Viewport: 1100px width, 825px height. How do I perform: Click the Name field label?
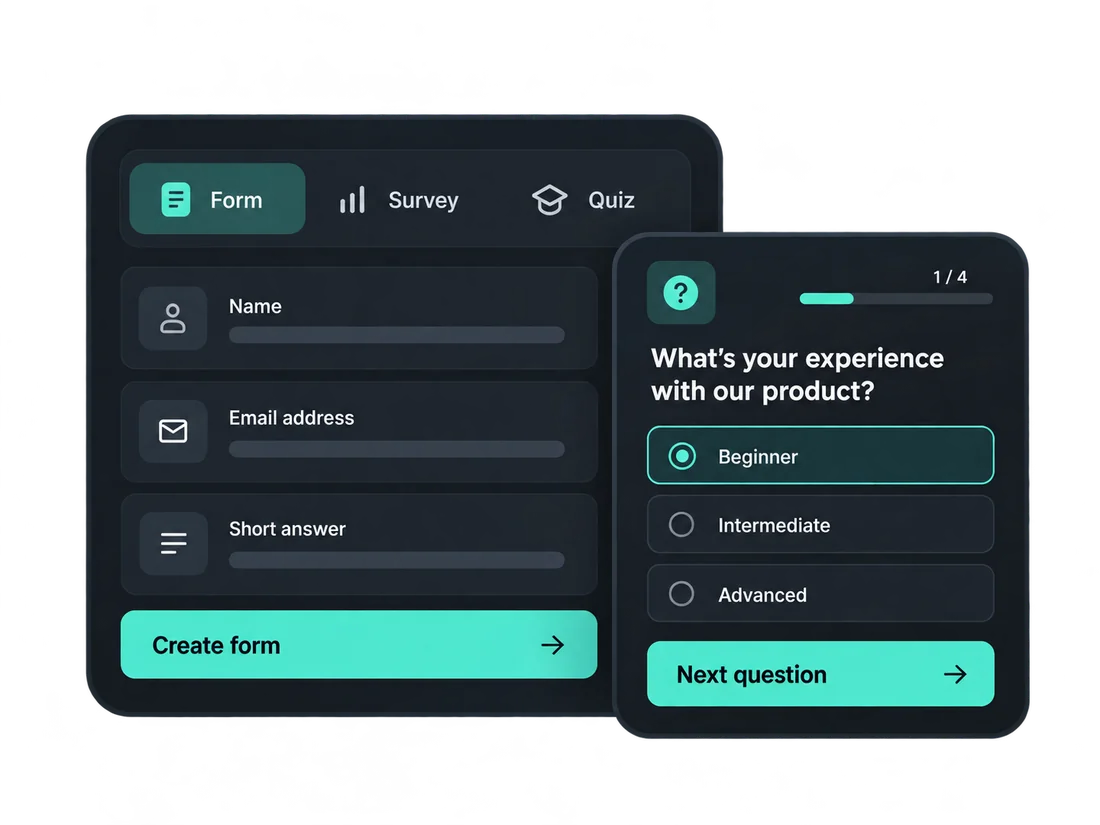click(255, 307)
